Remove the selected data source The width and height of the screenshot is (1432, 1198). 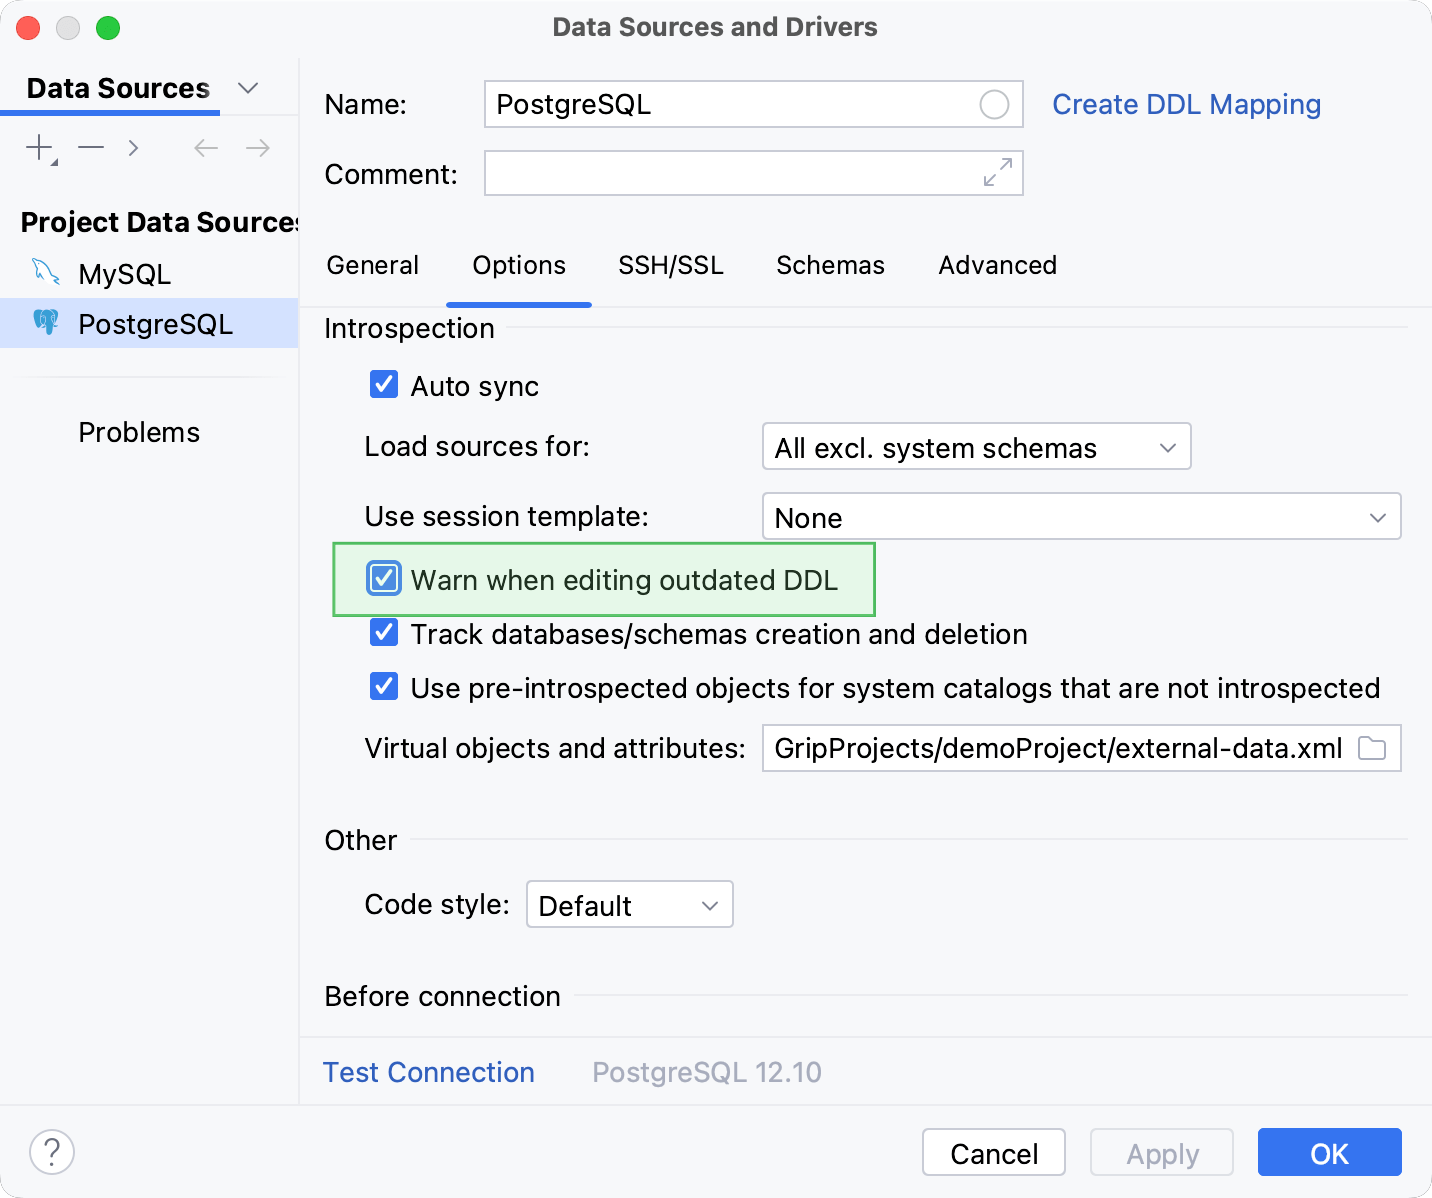pyautogui.click(x=90, y=147)
